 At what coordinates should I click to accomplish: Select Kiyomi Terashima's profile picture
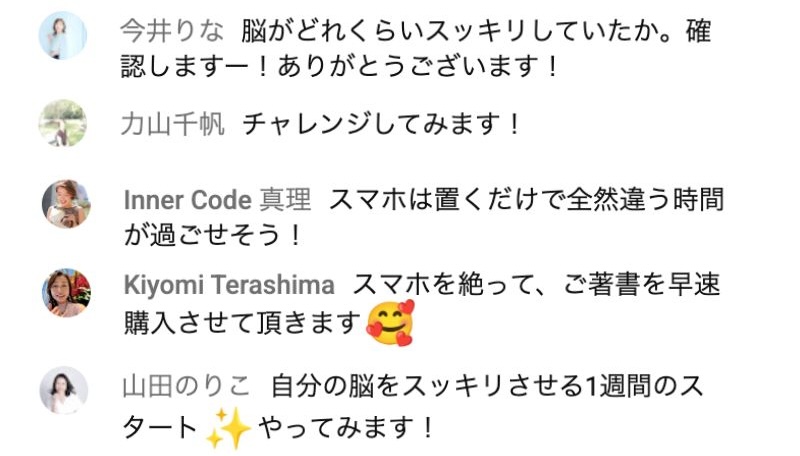tap(66, 293)
